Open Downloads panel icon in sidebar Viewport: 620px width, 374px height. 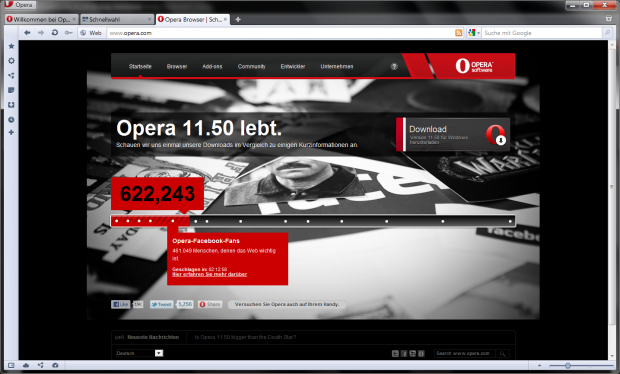pos(11,105)
